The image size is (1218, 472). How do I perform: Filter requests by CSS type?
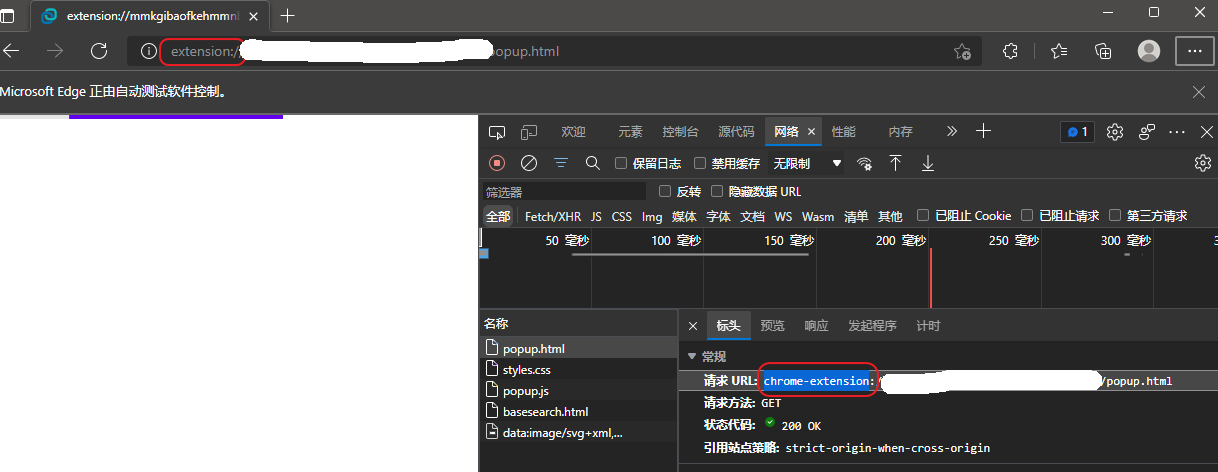pos(622,217)
